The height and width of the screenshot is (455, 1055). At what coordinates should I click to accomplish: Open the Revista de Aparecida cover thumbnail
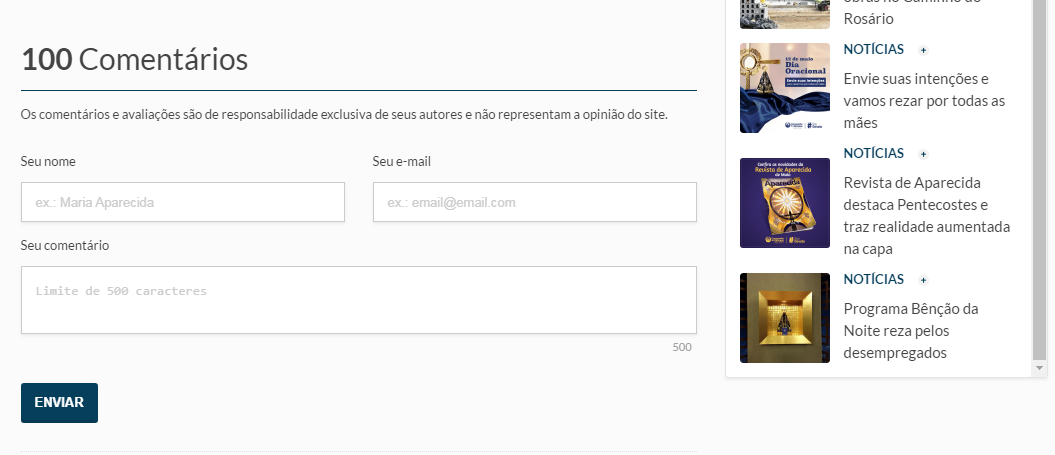click(784, 203)
